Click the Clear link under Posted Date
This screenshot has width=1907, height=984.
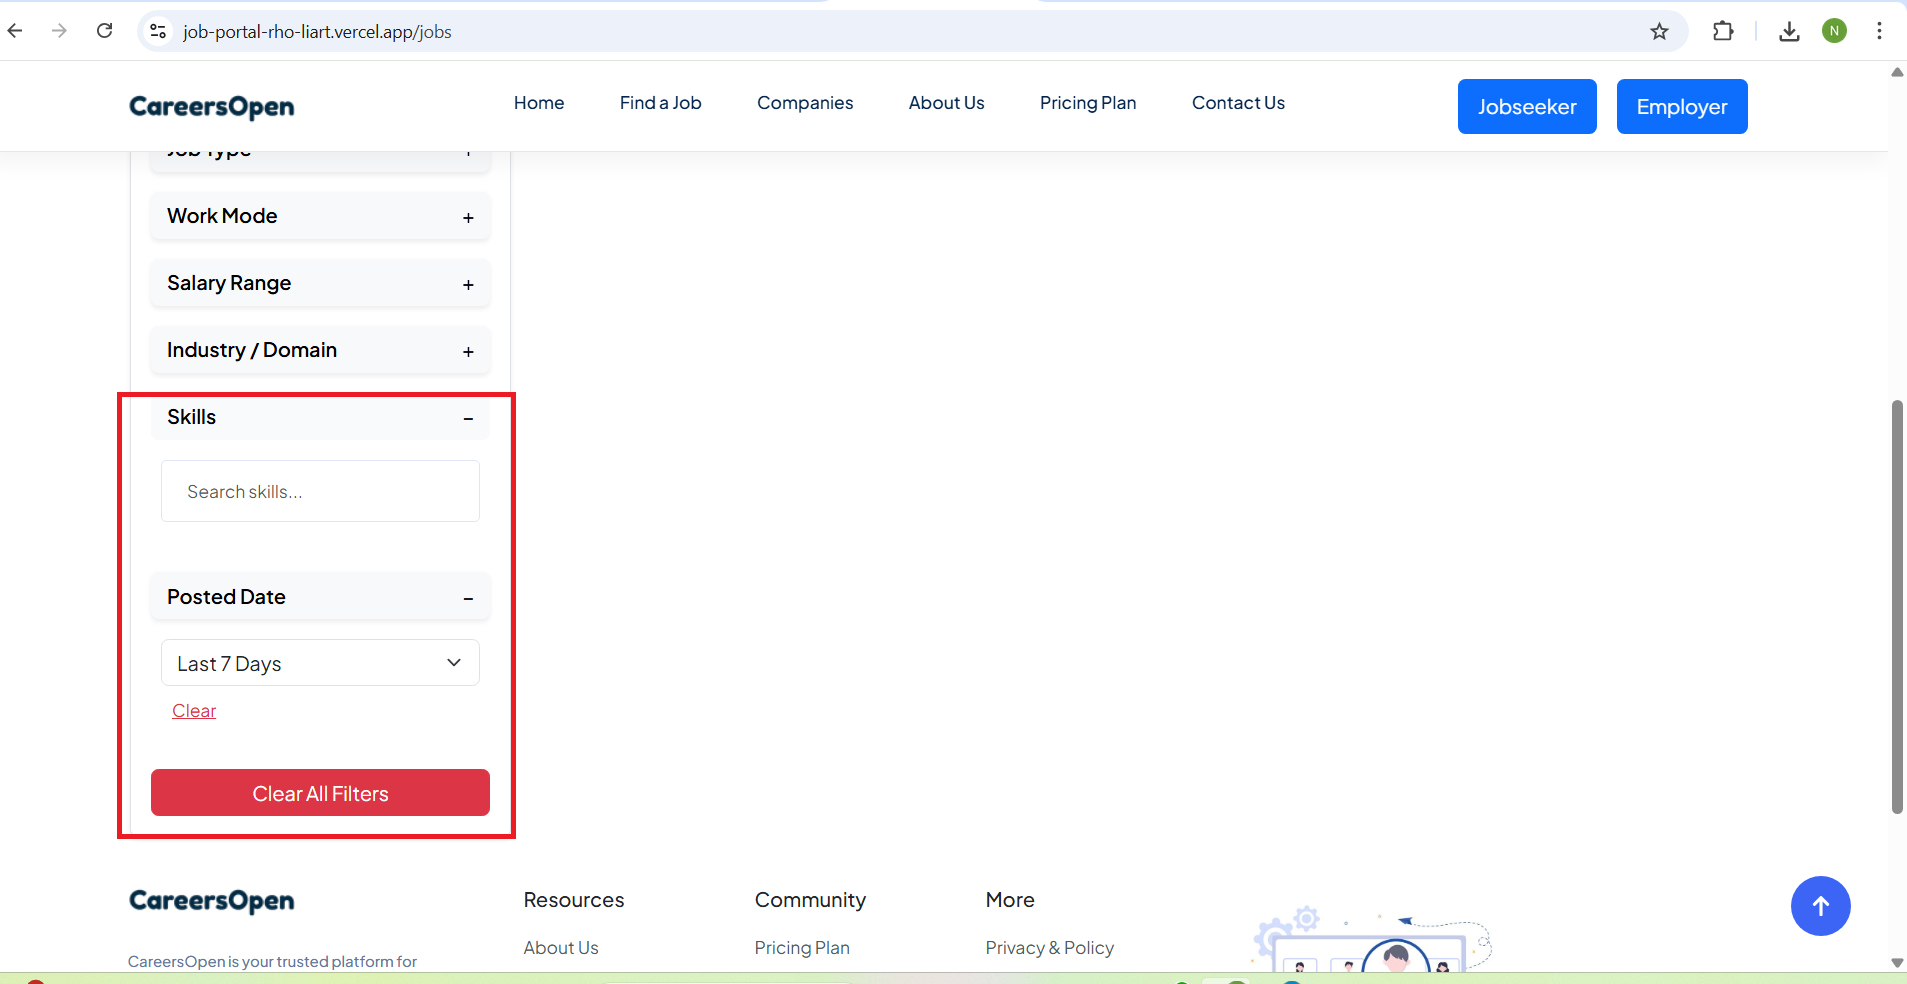point(194,711)
